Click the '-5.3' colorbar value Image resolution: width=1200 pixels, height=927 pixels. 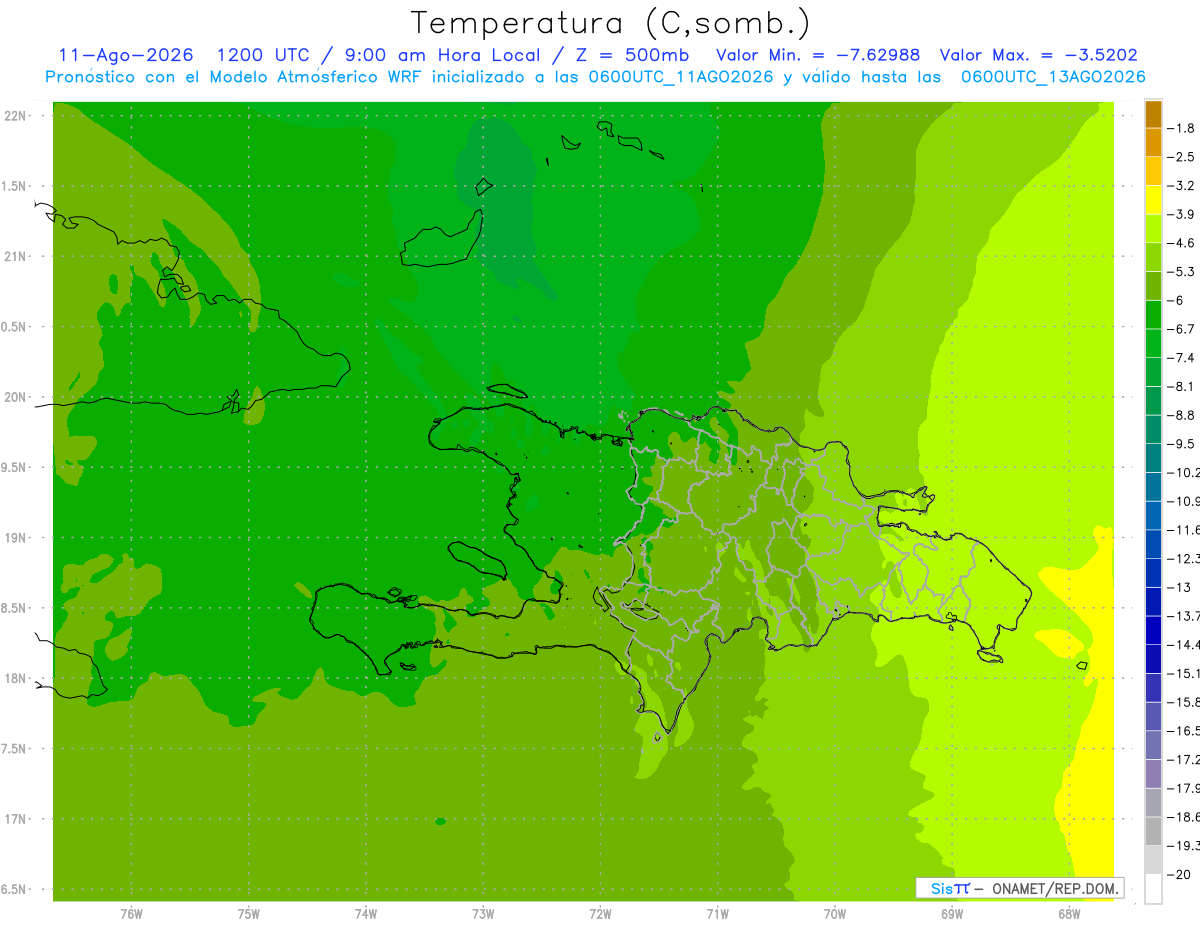click(1181, 272)
